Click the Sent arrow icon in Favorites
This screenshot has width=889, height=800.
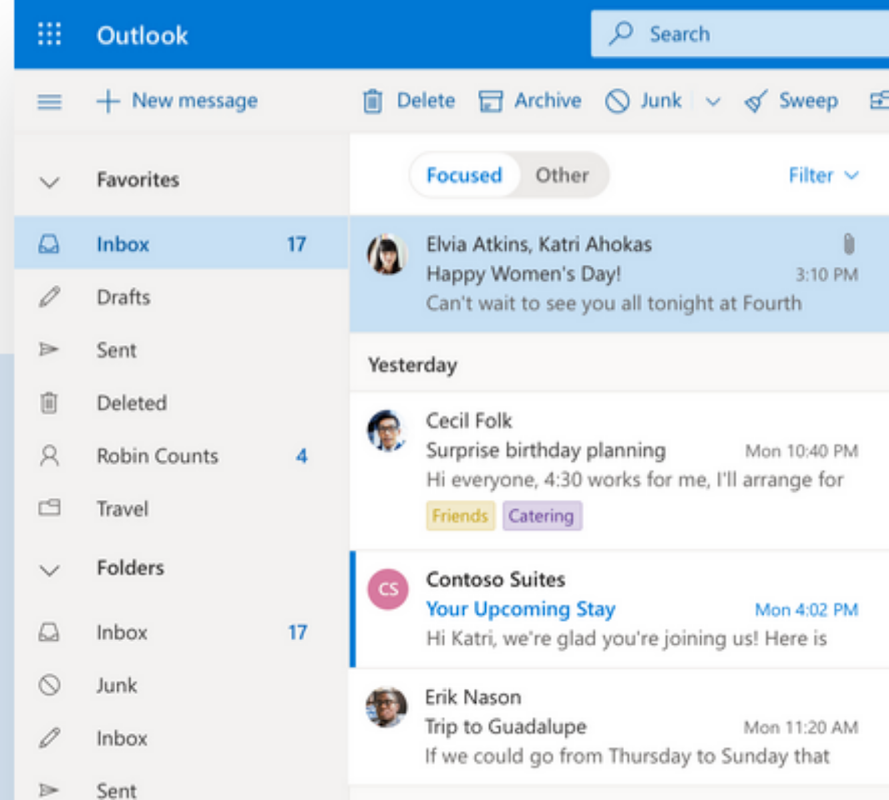(x=49, y=349)
